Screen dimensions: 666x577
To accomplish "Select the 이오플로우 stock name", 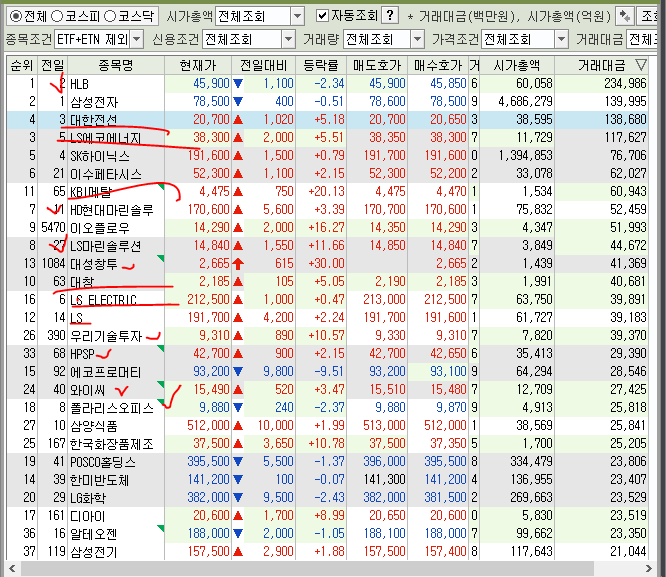I will (x=100, y=228).
